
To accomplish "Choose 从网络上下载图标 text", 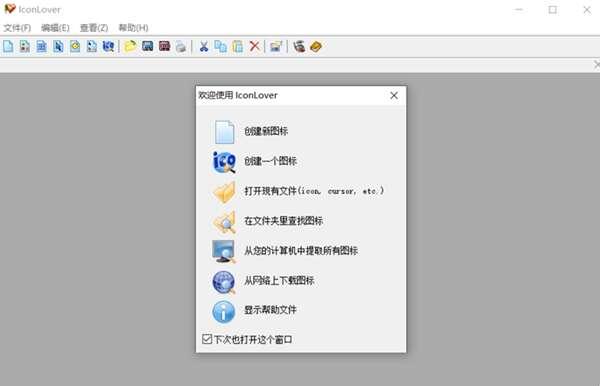I will coord(279,281).
